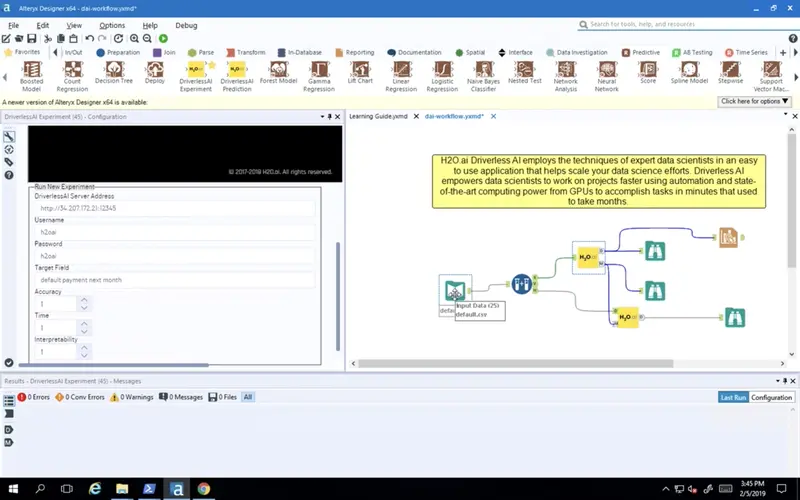Click the DriverlessAI Server Address field
Screen dimensions: 800x500
pos(175,208)
